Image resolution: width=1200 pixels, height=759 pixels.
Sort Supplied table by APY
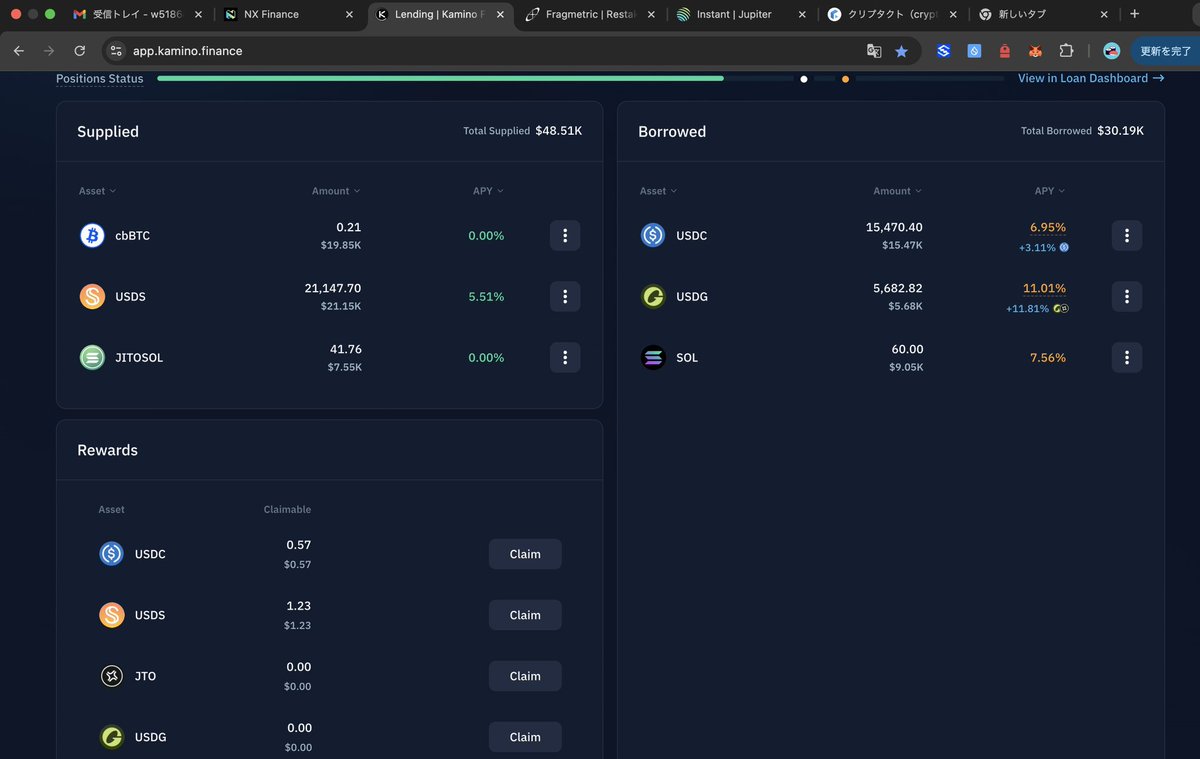488,191
